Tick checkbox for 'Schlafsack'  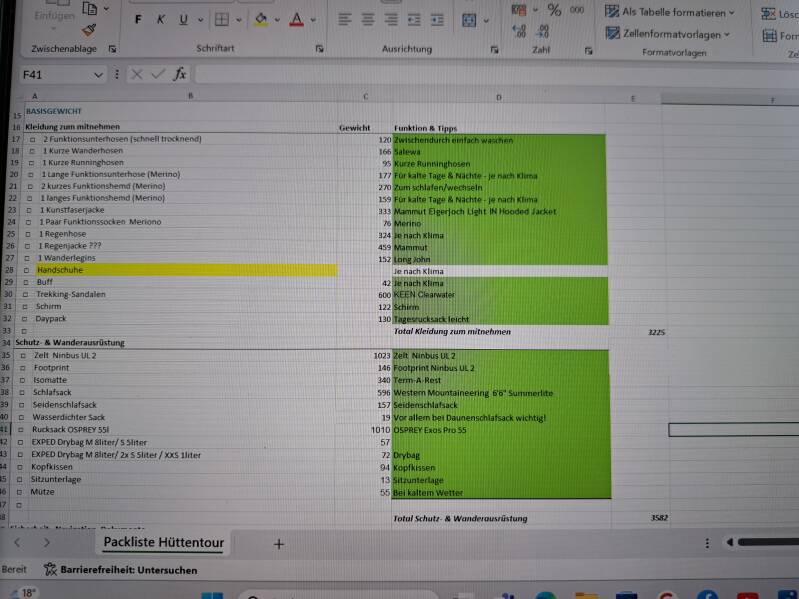coord(22,393)
